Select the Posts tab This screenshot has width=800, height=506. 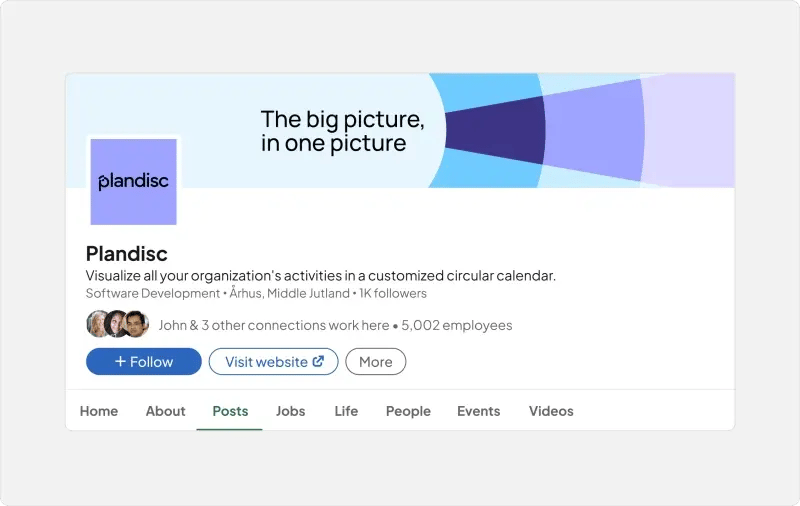[230, 411]
